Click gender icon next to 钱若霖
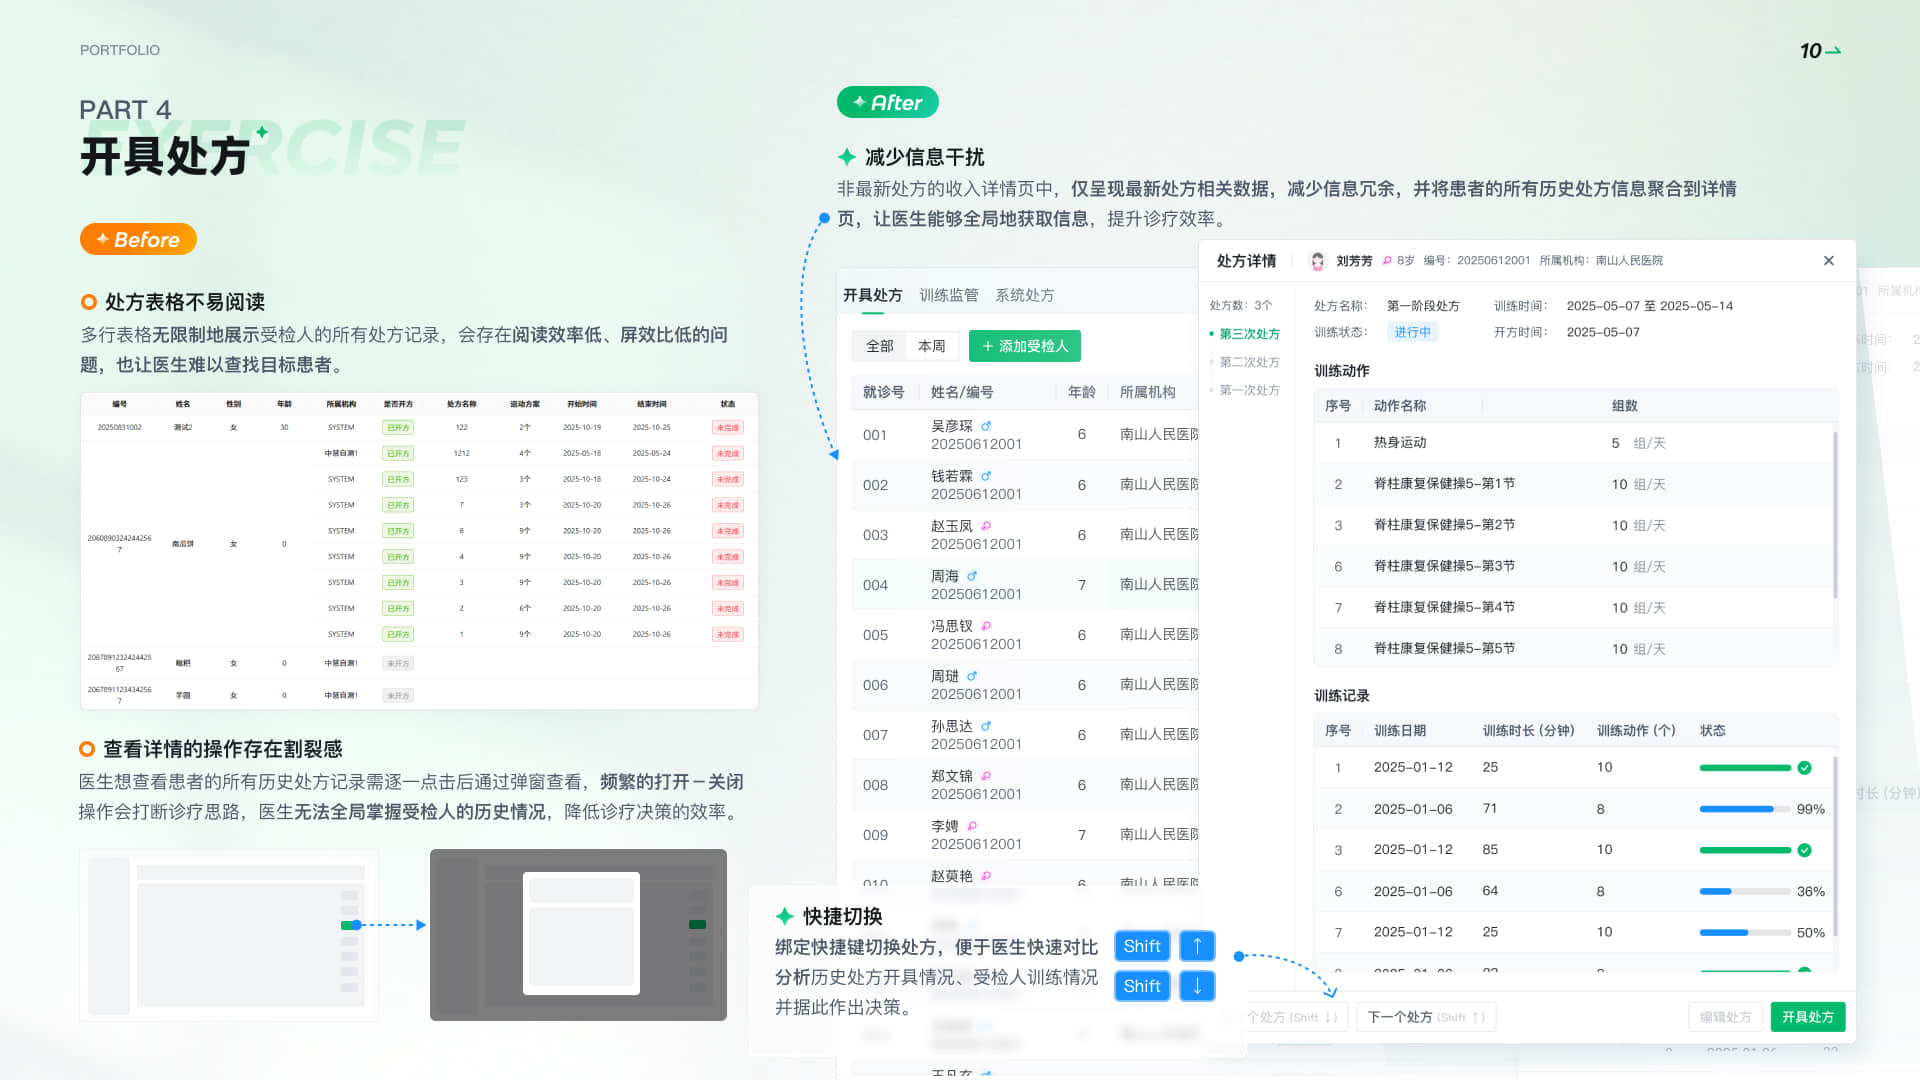Viewport: 1920px width, 1080px height. pyautogui.click(x=986, y=476)
